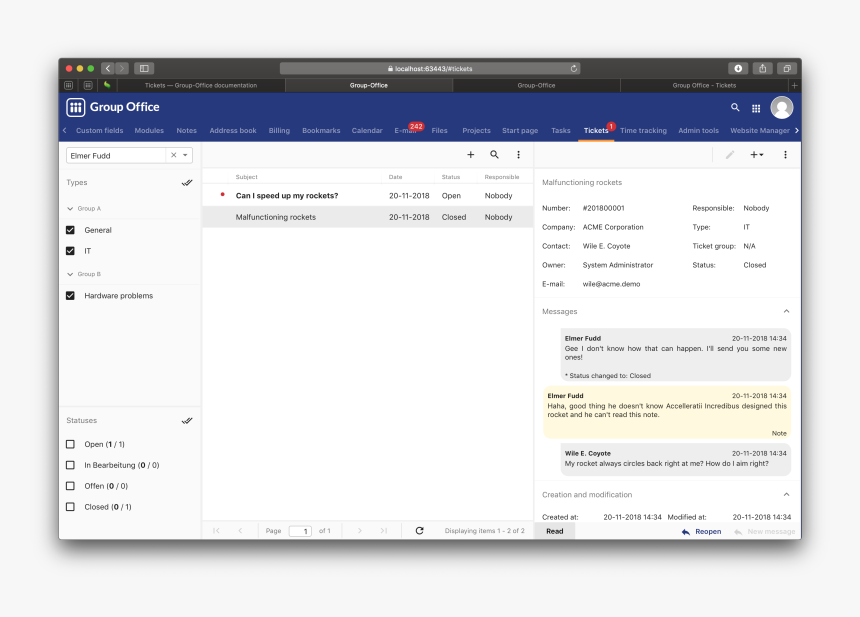Viewport: 860px width, 617px height.
Task: Open the Admin tools module tab
Action: click(698, 131)
